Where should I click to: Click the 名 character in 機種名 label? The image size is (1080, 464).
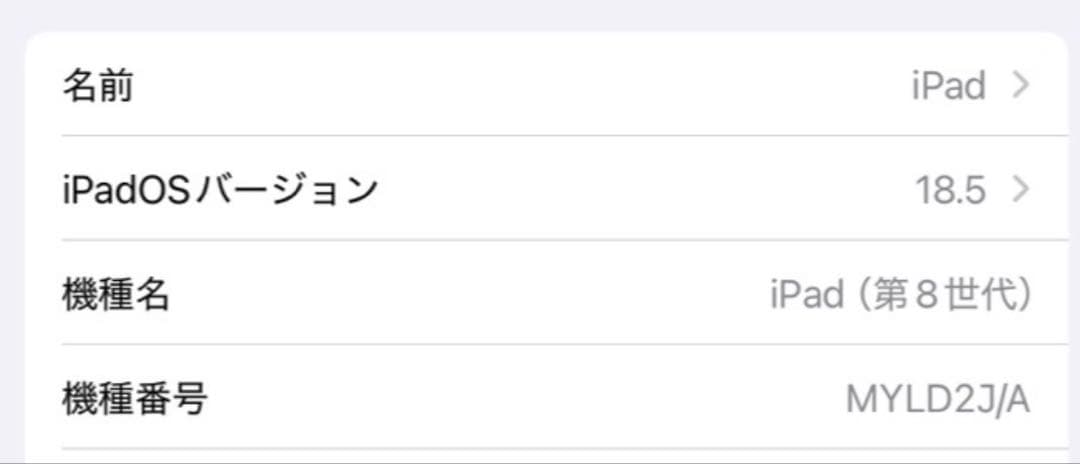point(153,294)
